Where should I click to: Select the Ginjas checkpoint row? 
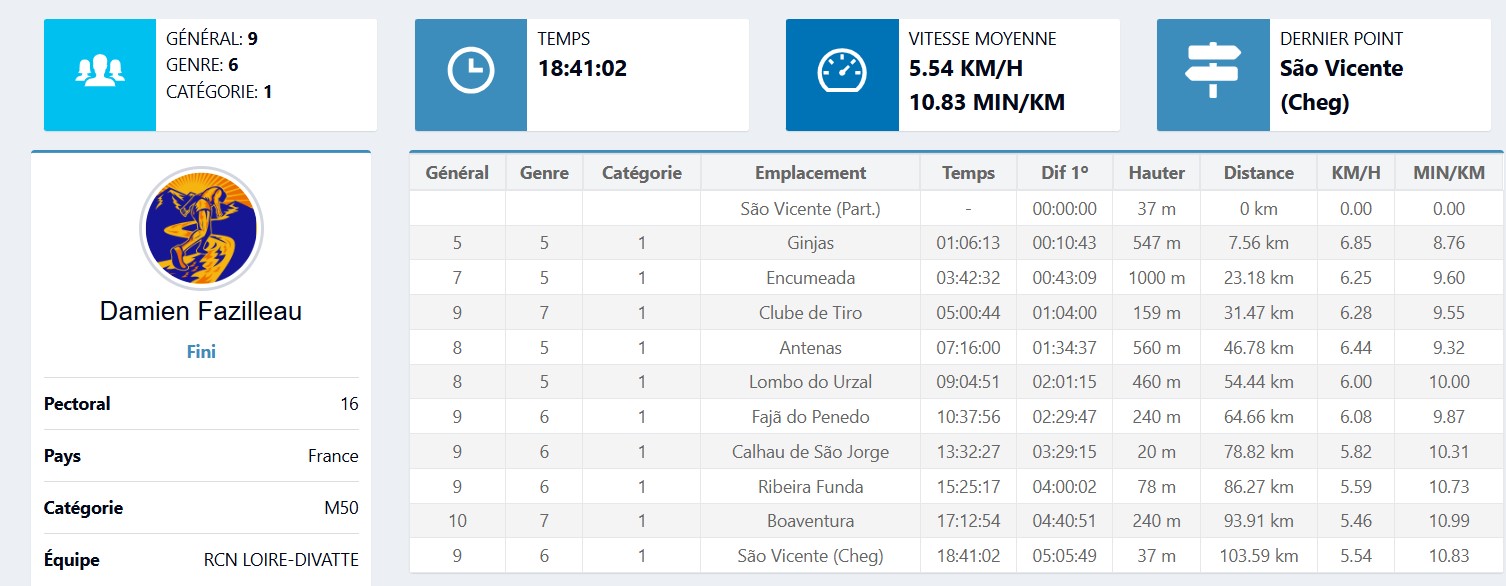[x=810, y=243]
